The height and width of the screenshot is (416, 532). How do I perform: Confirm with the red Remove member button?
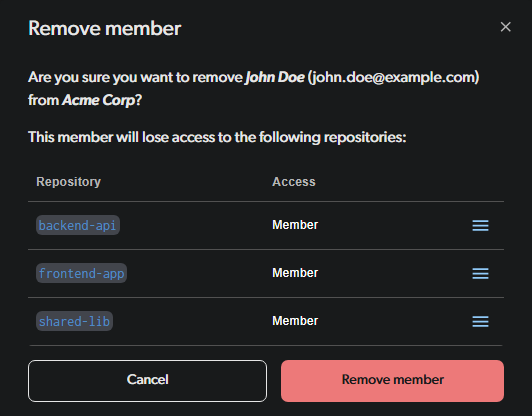coord(392,381)
